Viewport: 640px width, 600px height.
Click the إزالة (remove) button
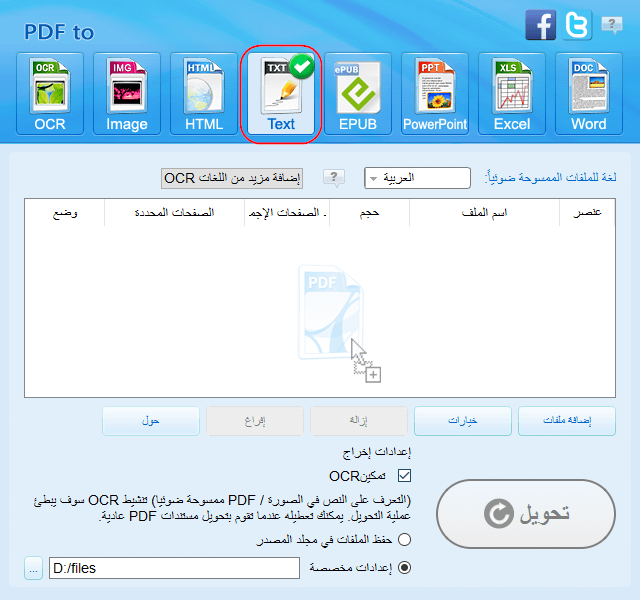359,421
